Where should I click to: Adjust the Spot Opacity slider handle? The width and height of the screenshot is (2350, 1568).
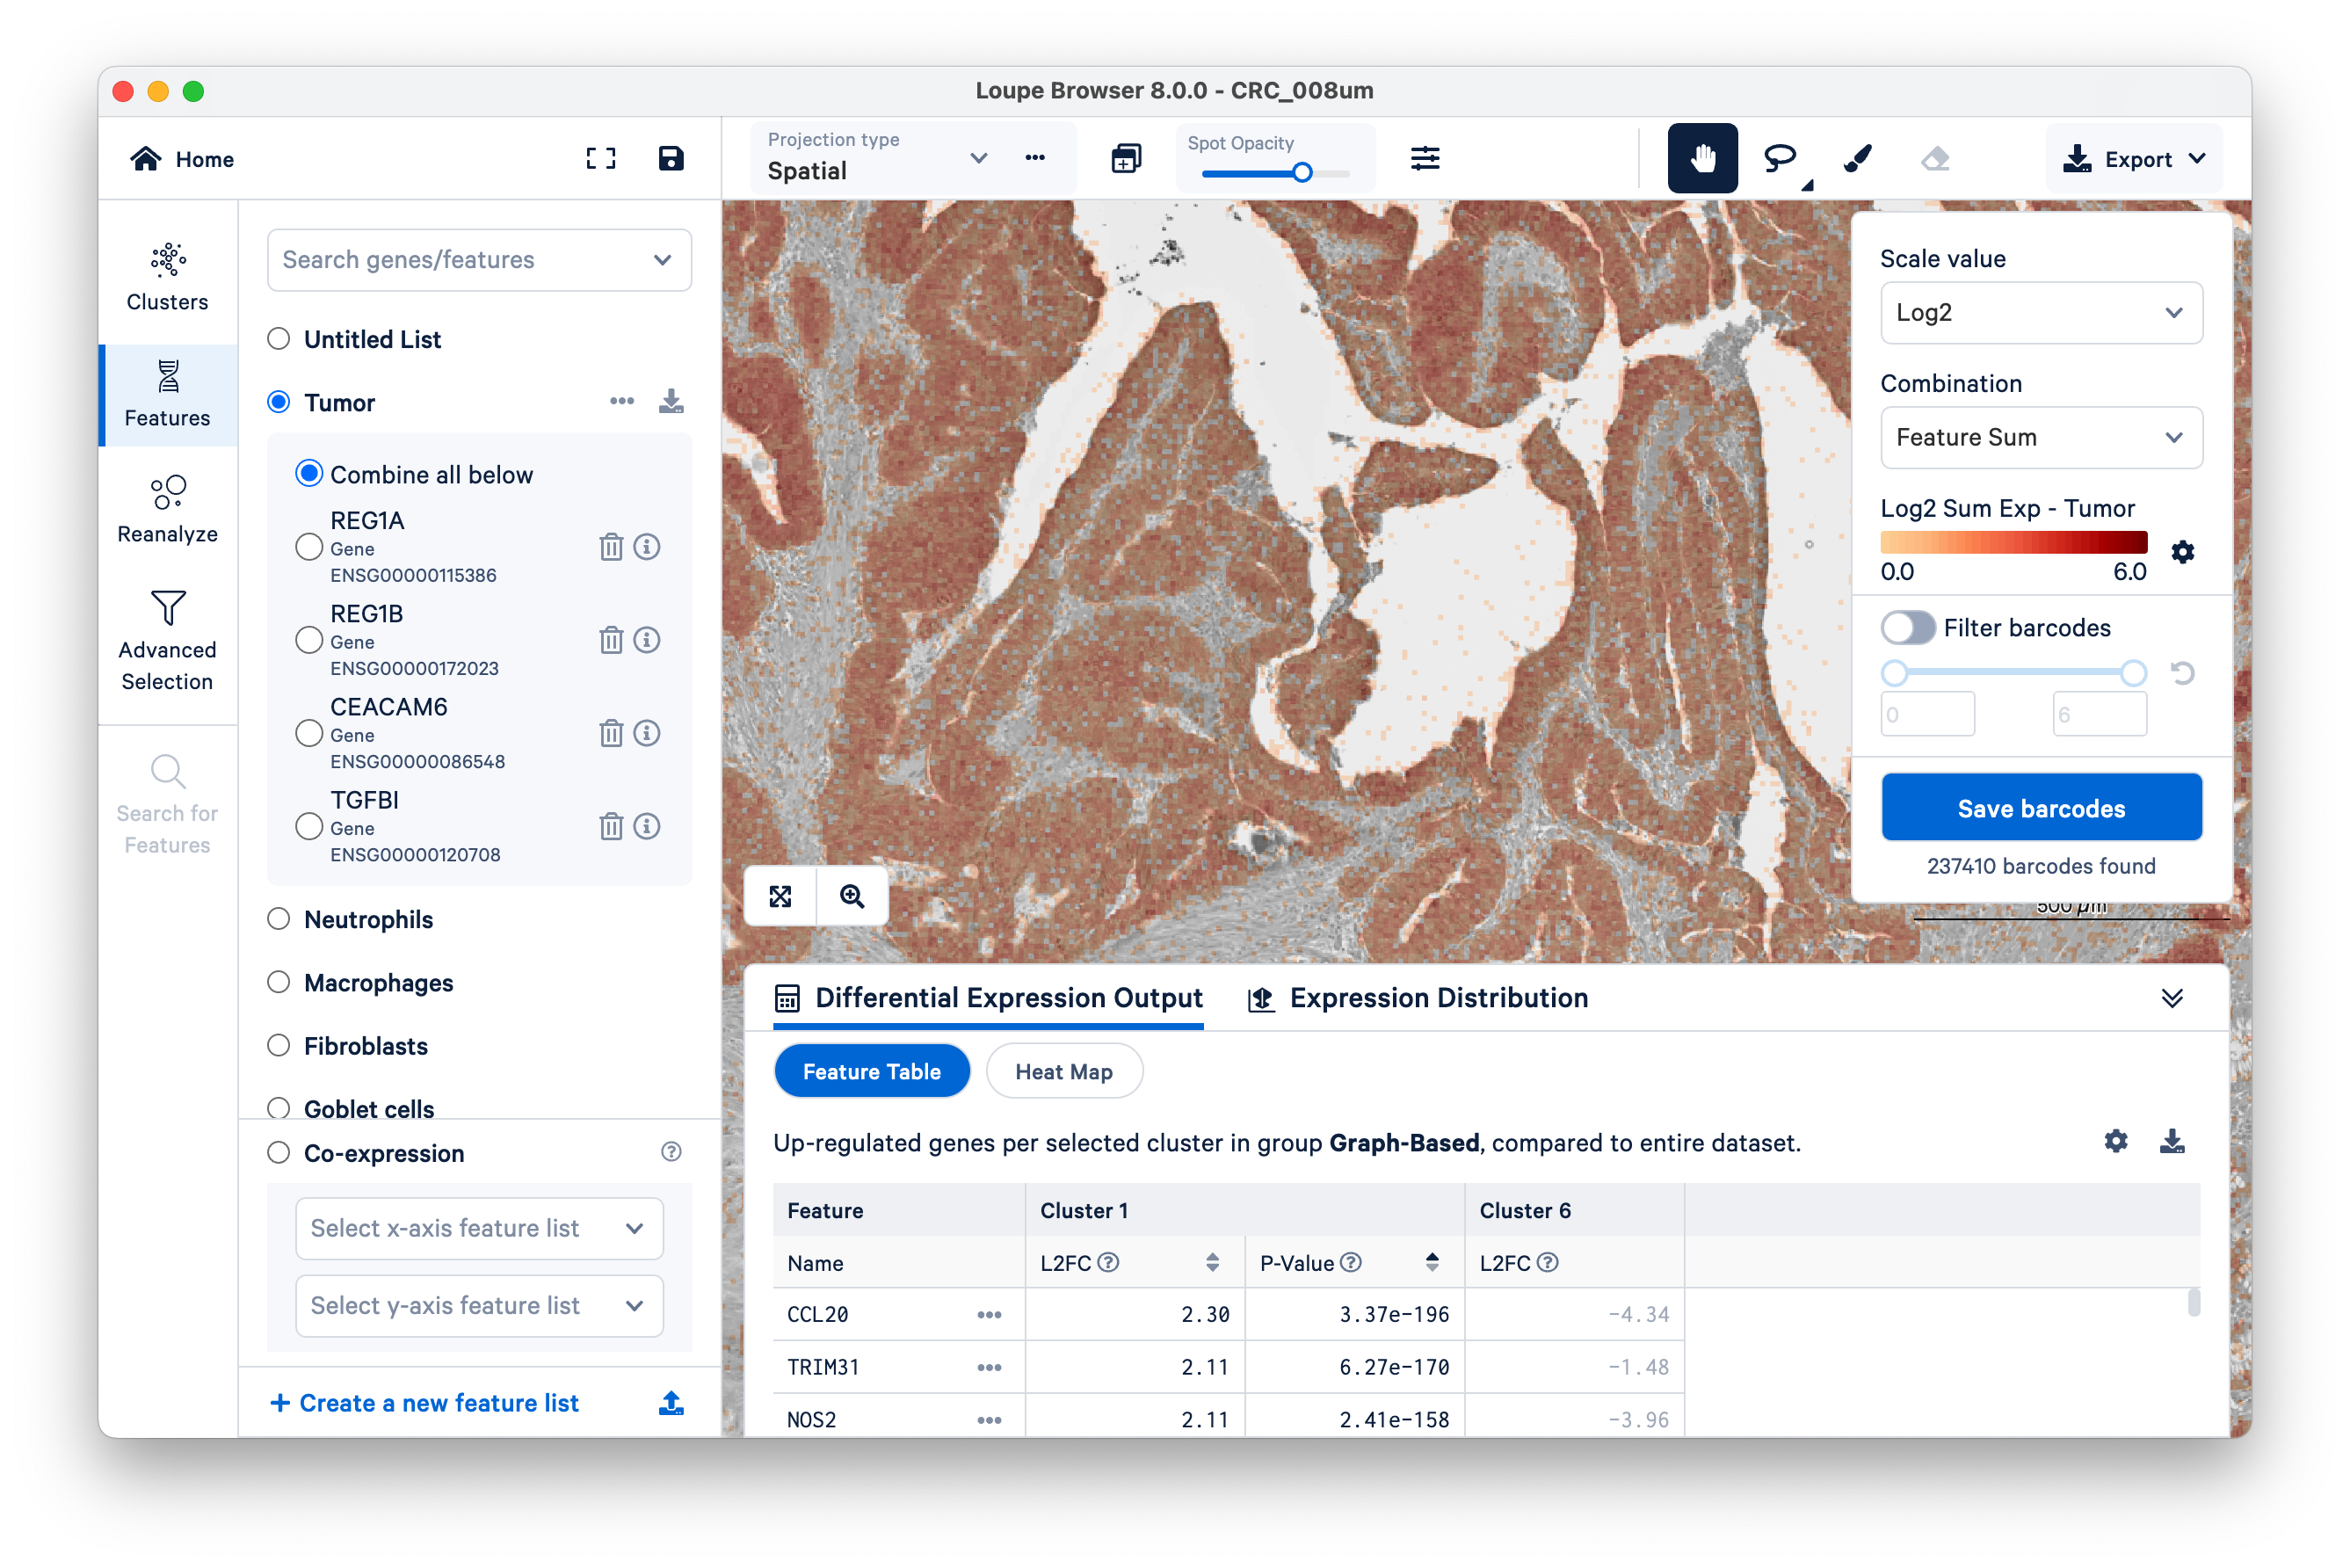tap(1302, 173)
